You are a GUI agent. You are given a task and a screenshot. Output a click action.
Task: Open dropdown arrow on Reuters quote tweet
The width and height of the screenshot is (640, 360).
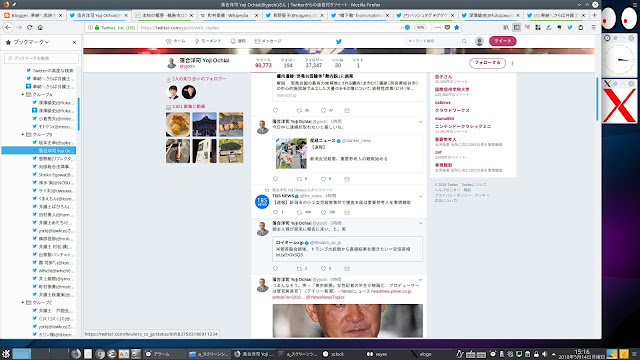tap(420, 223)
